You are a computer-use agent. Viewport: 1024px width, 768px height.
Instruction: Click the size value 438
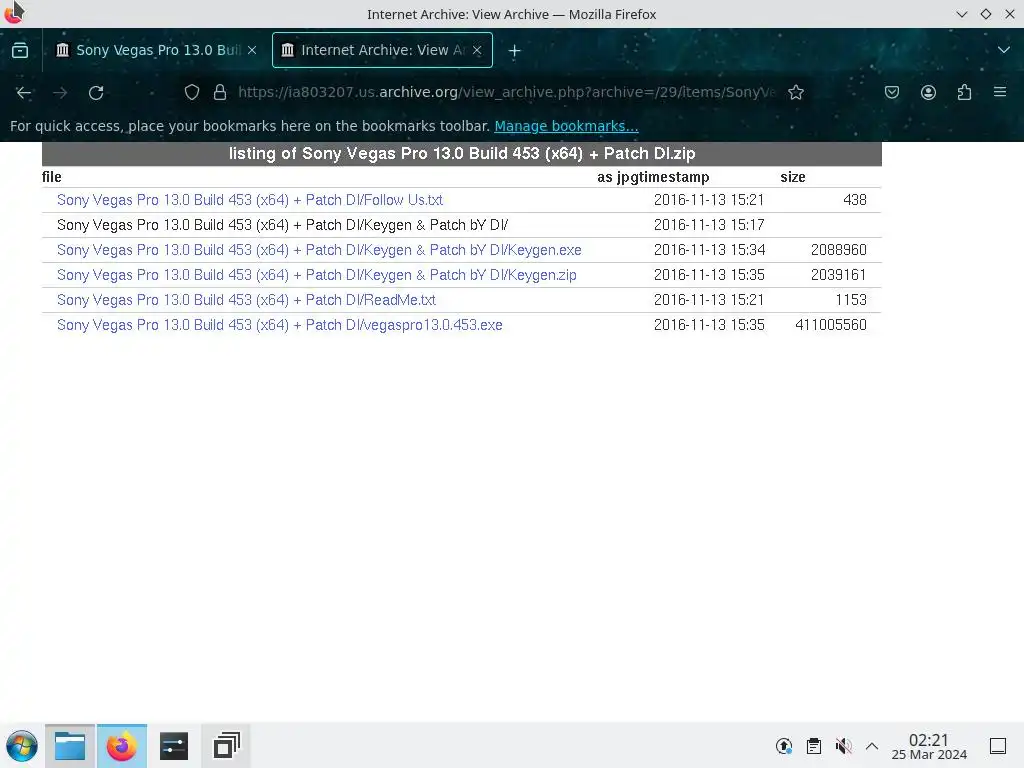pyautogui.click(x=855, y=200)
